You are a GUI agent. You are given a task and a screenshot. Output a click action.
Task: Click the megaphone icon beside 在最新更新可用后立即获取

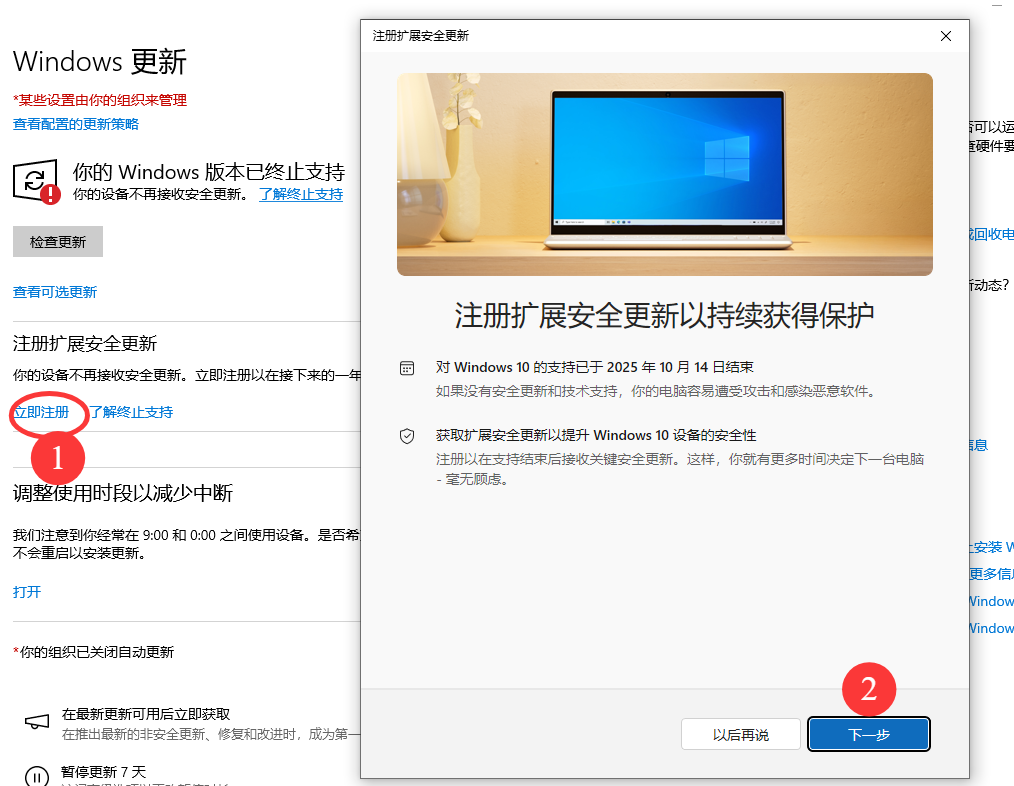(x=37, y=722)
